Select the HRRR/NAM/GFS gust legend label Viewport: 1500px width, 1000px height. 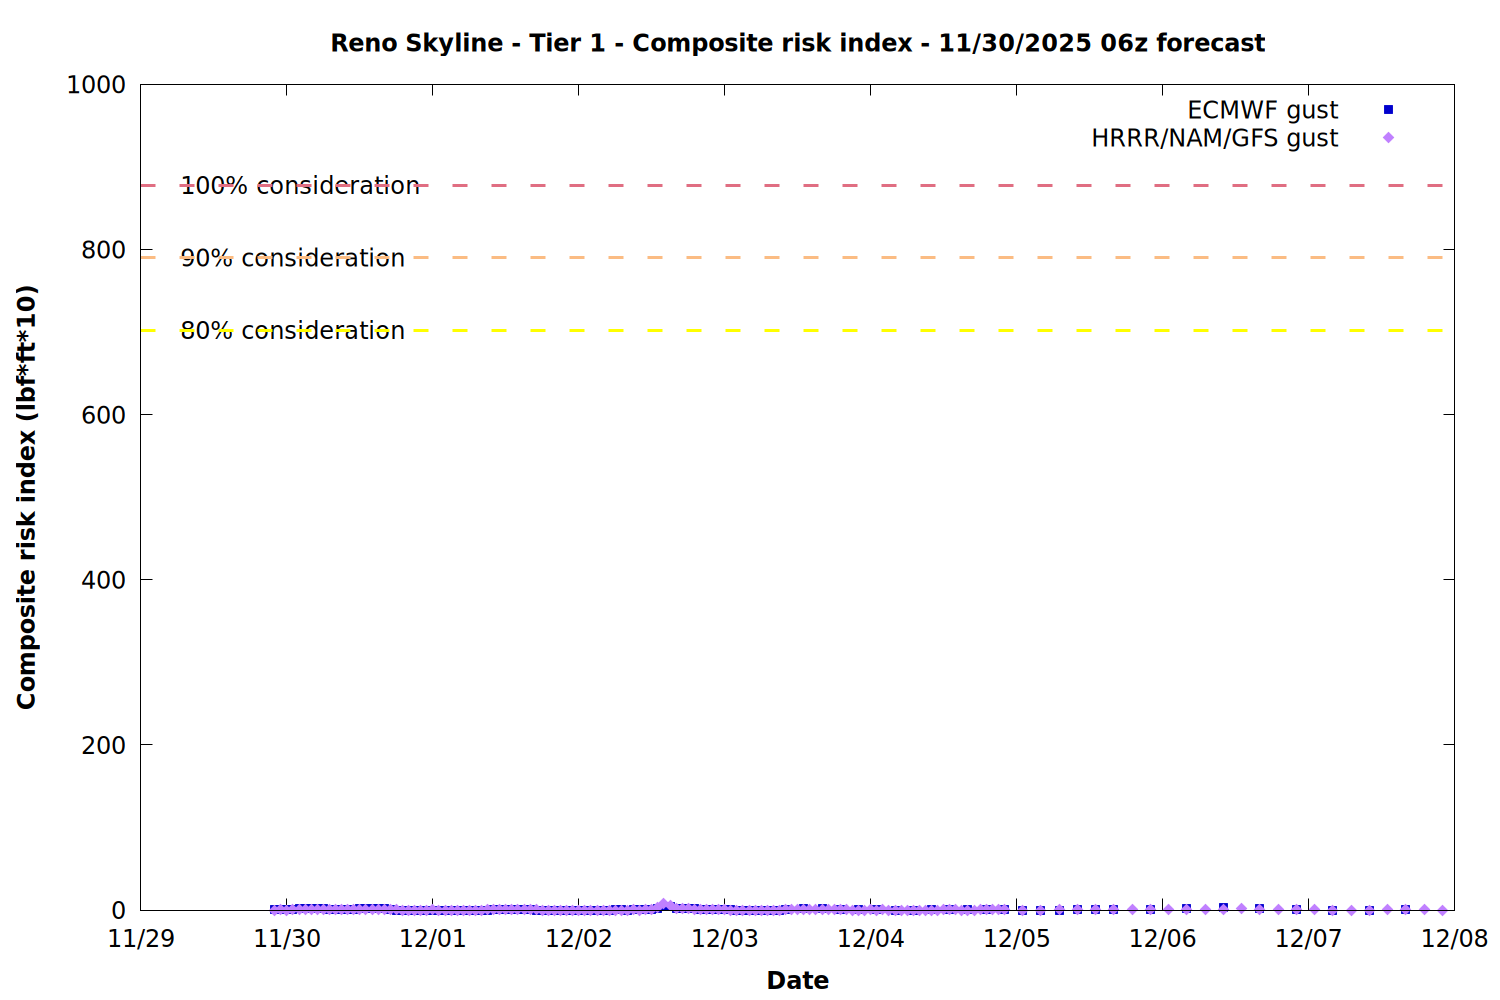tap(1214, 138)
